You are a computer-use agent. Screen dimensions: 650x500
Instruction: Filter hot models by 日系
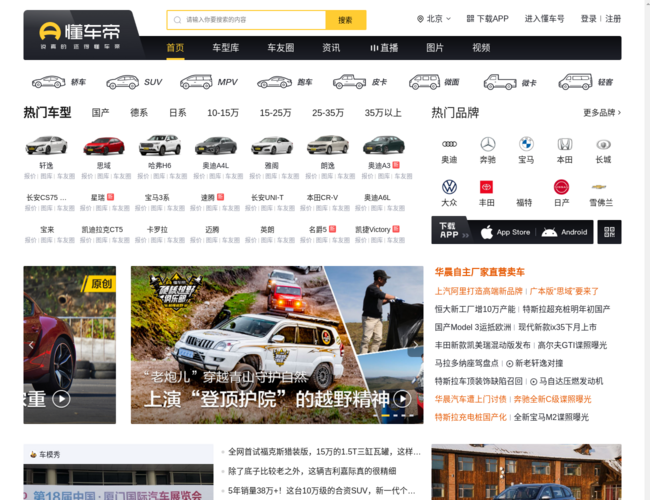177,112
